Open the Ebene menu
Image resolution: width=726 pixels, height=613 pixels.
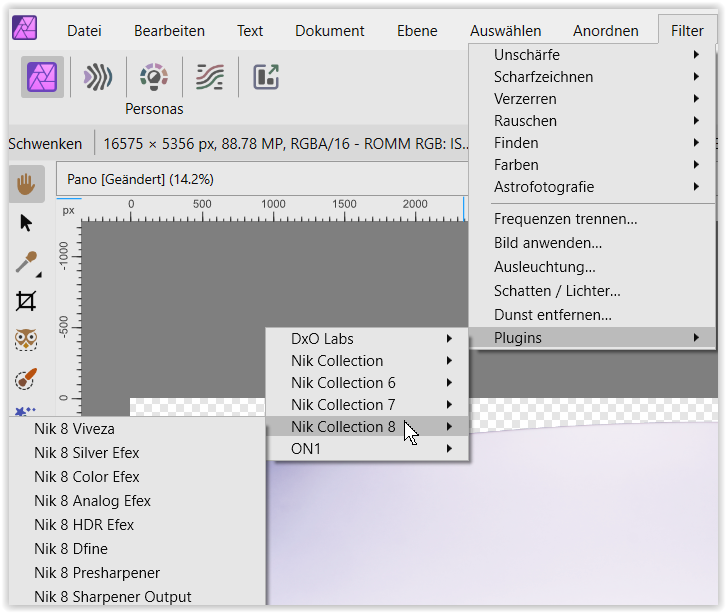tap(416, 31)
